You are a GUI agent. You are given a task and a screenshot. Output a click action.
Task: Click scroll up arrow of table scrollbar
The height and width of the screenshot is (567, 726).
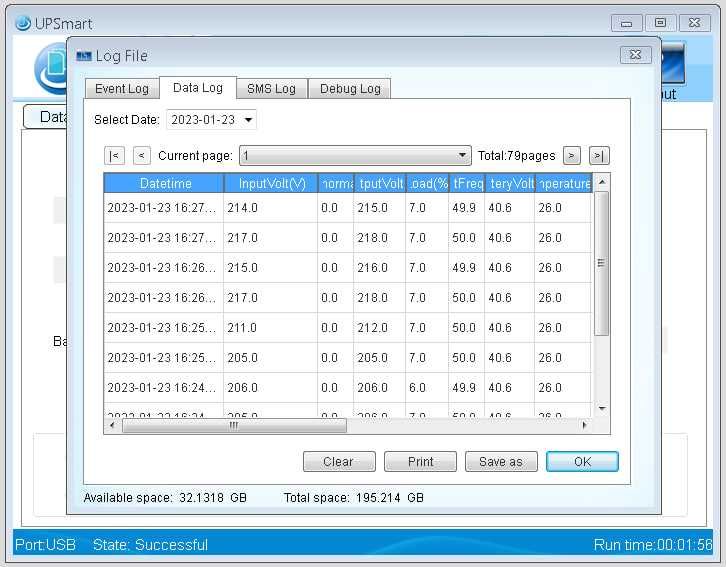tap(601, 182)
